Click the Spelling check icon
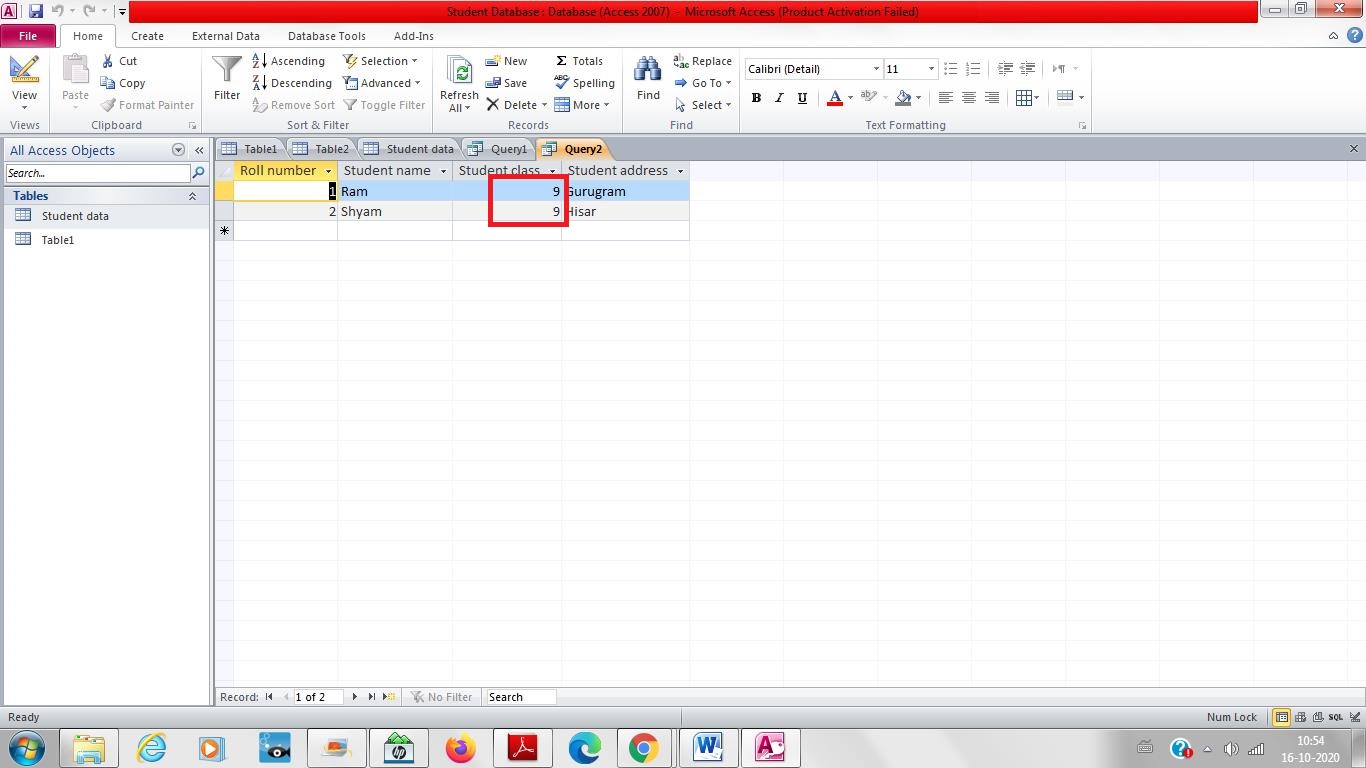Screen dimensions: 1366x768 click(563, 83)
